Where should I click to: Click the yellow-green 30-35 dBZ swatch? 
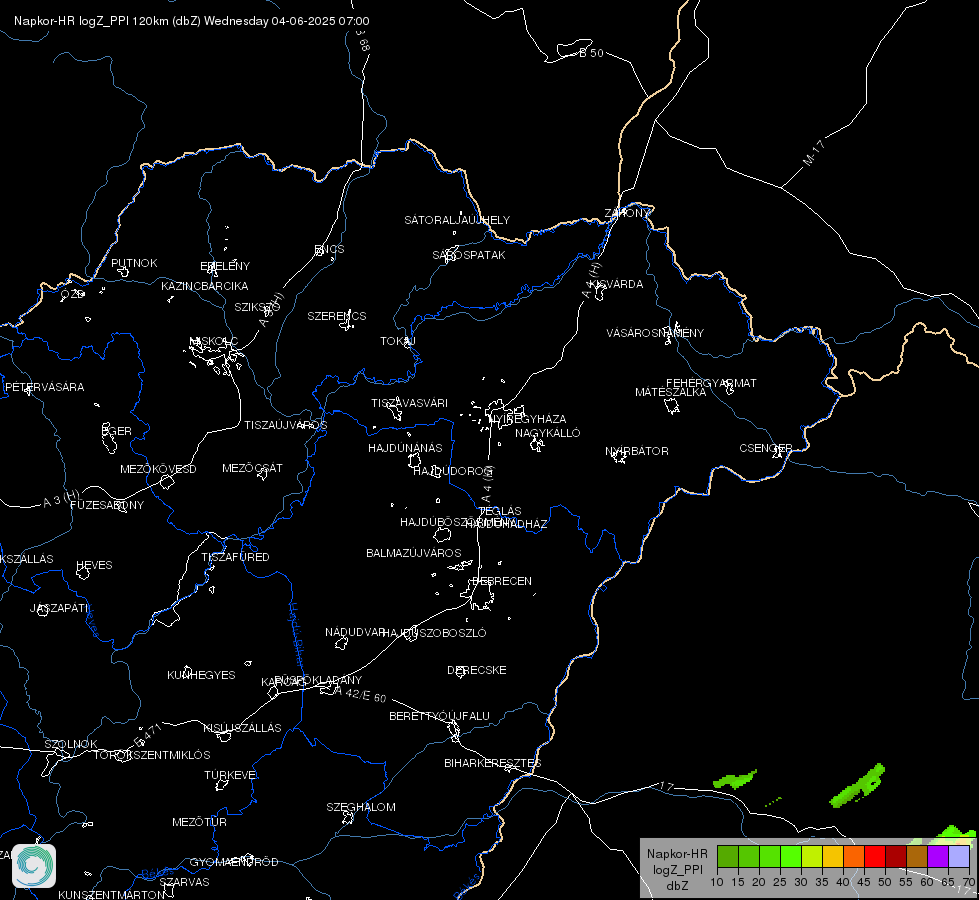coord(812,857)
